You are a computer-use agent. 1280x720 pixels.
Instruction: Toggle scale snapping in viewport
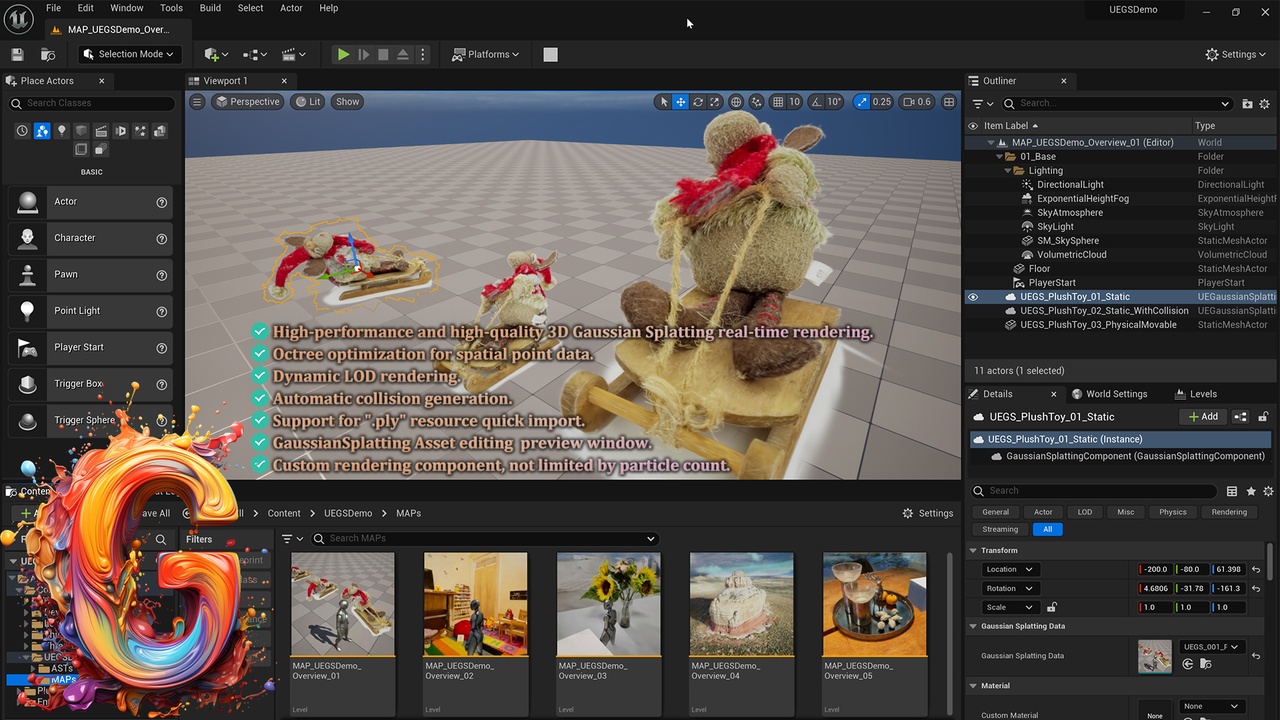(861, 102)
